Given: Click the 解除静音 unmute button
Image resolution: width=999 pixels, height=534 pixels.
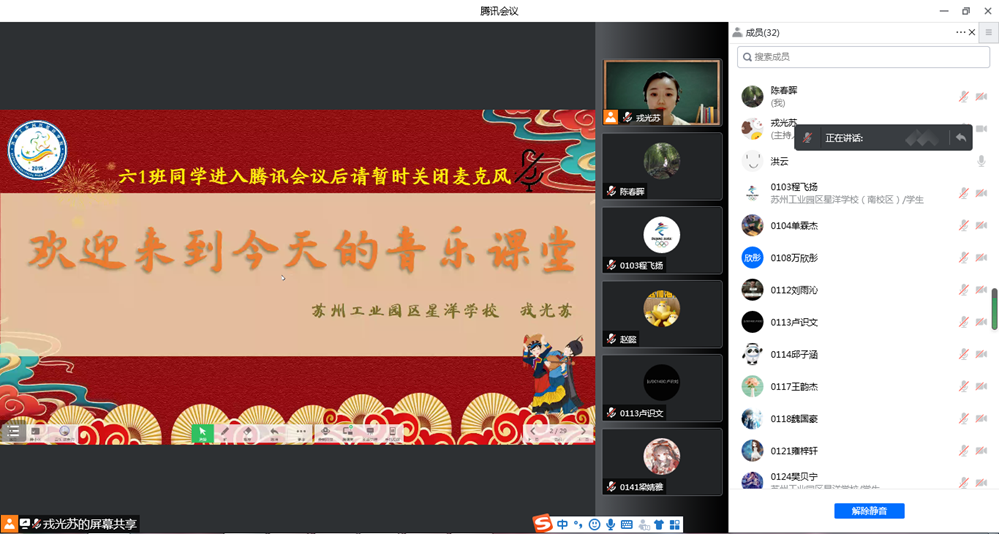Looking at the screenshot, I should (x=868, y=511).
